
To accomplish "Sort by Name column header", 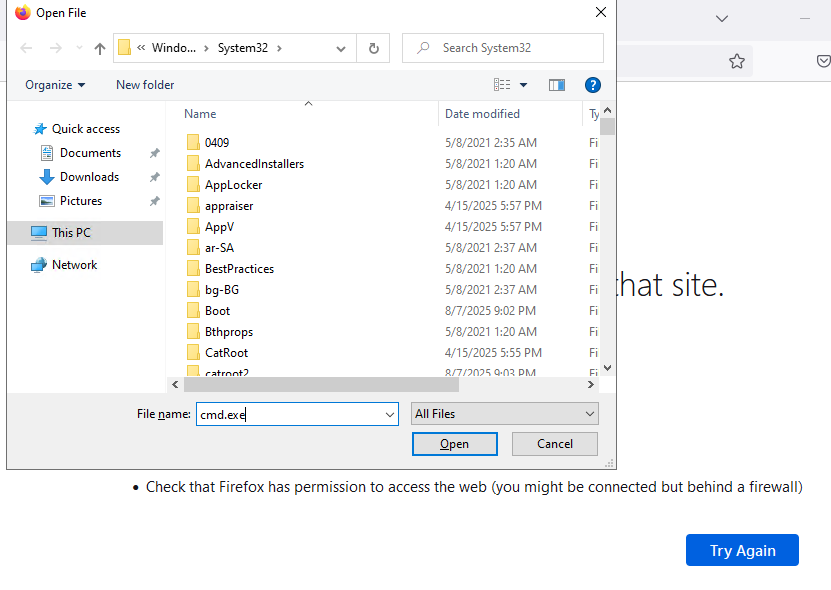I will click(x=200, y=114).
